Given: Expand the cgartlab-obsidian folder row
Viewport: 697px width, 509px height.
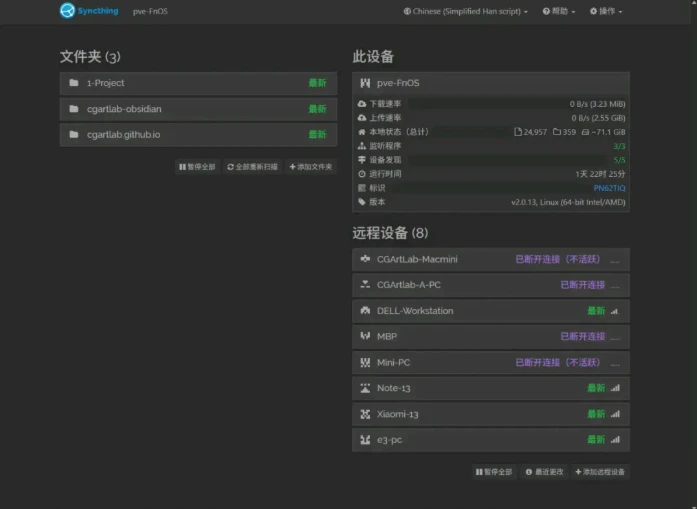Looking at the screenshot, I should [198, 109].
